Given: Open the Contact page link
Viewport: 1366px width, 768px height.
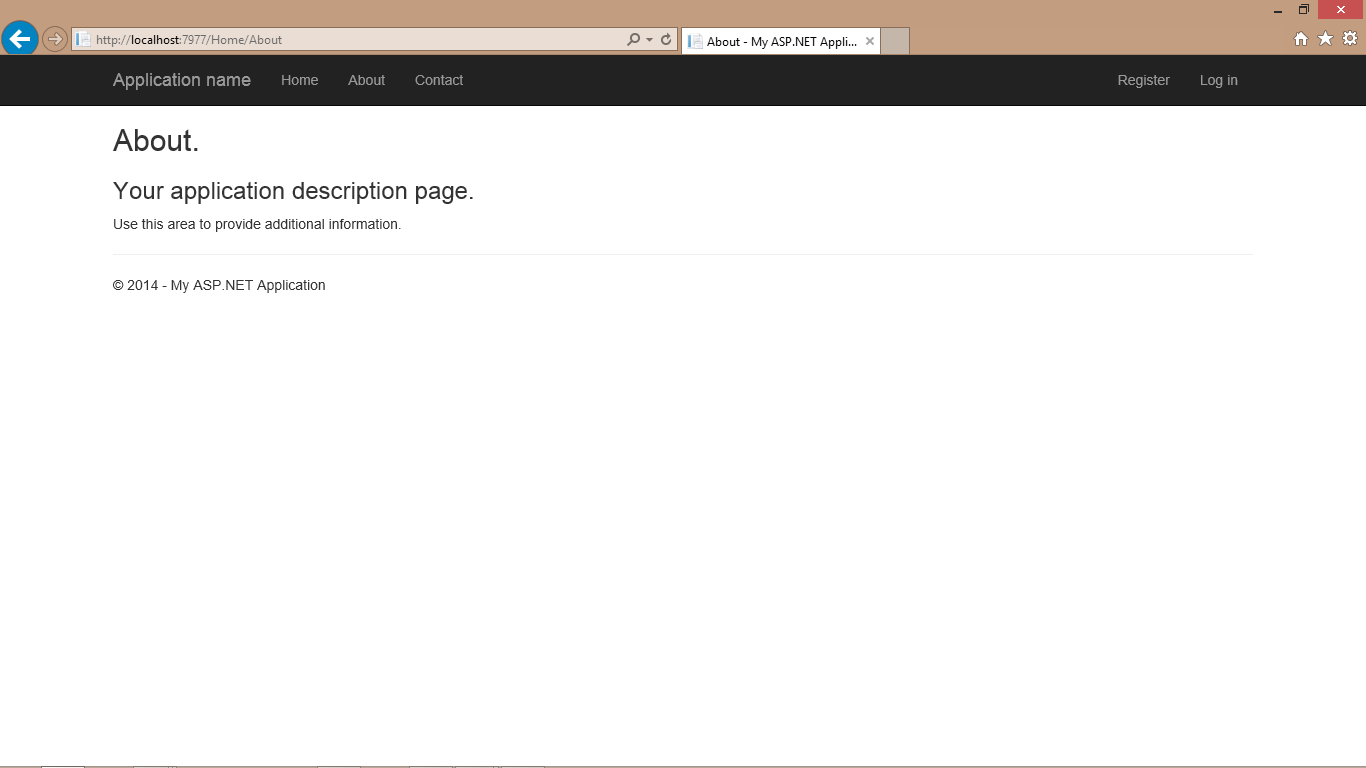Looking at the screenshot, I should 439,80.
